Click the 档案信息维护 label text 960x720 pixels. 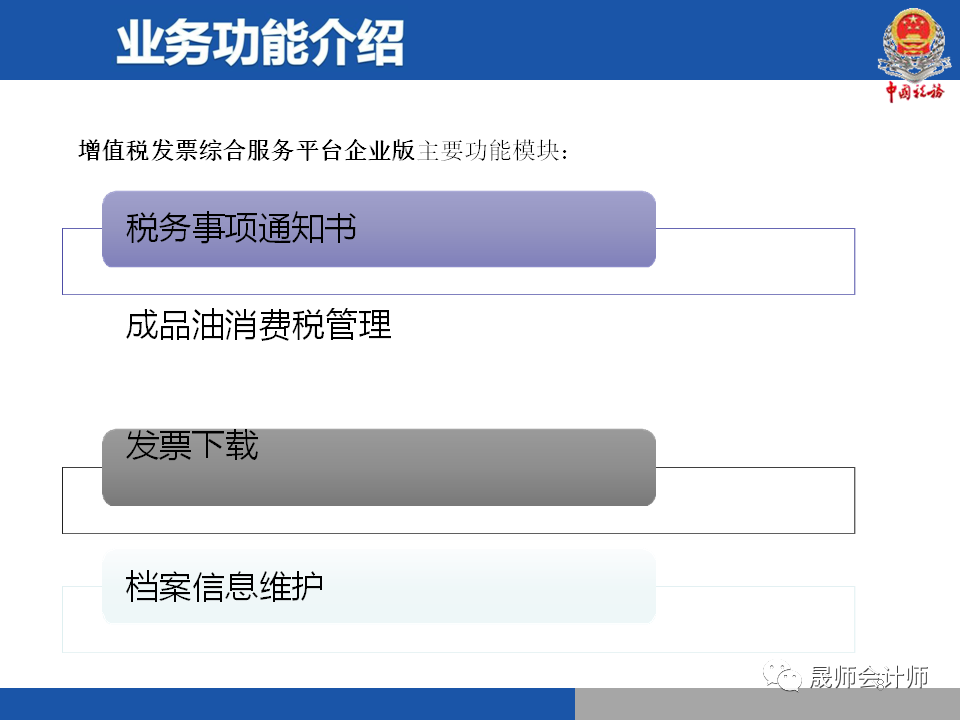[224, 586]
